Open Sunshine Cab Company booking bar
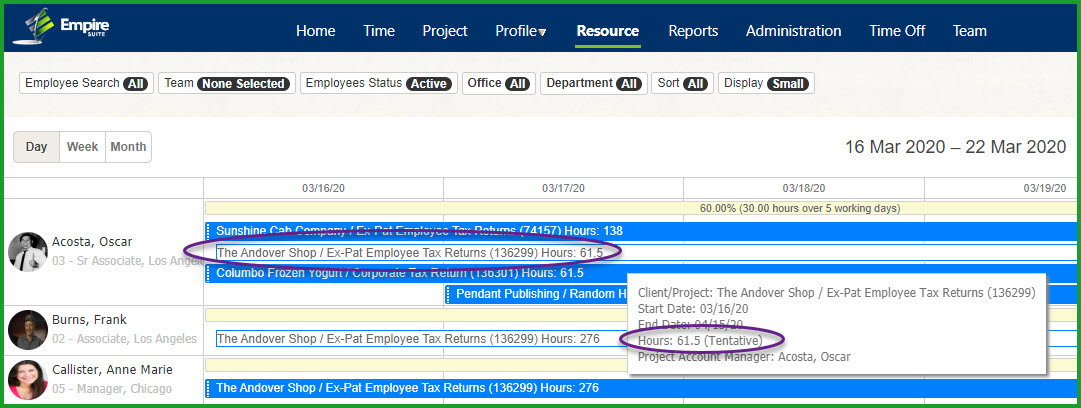 click(641, 231)
